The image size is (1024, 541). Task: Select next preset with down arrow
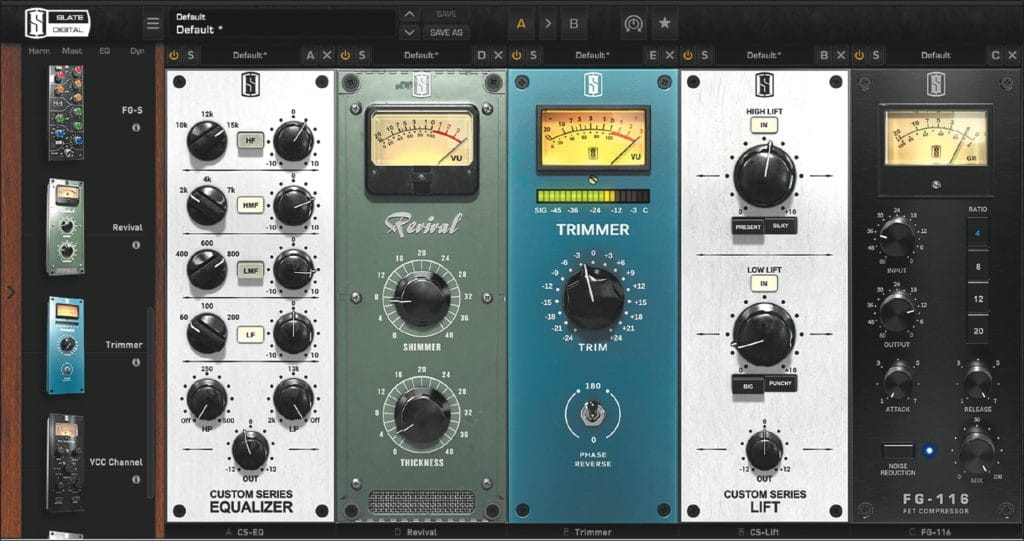pyautogui.click(x=409, y=31)
